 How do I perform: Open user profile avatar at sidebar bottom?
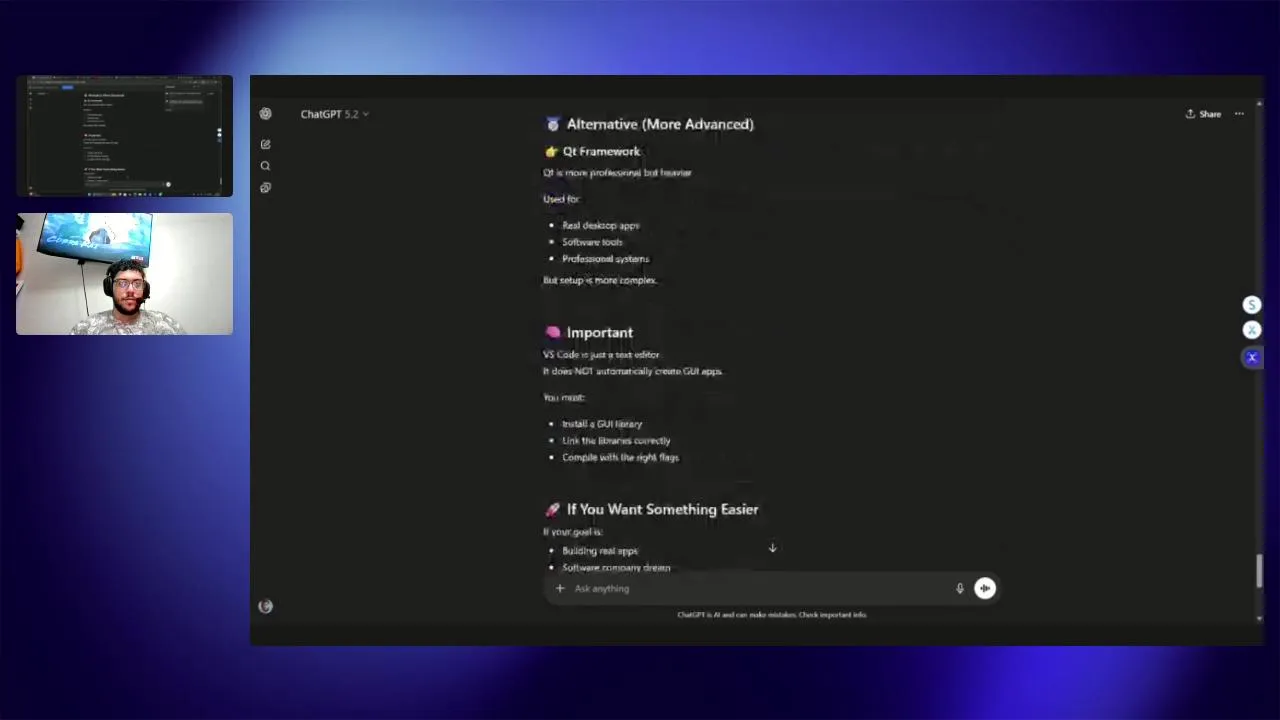tap(265, 606)
